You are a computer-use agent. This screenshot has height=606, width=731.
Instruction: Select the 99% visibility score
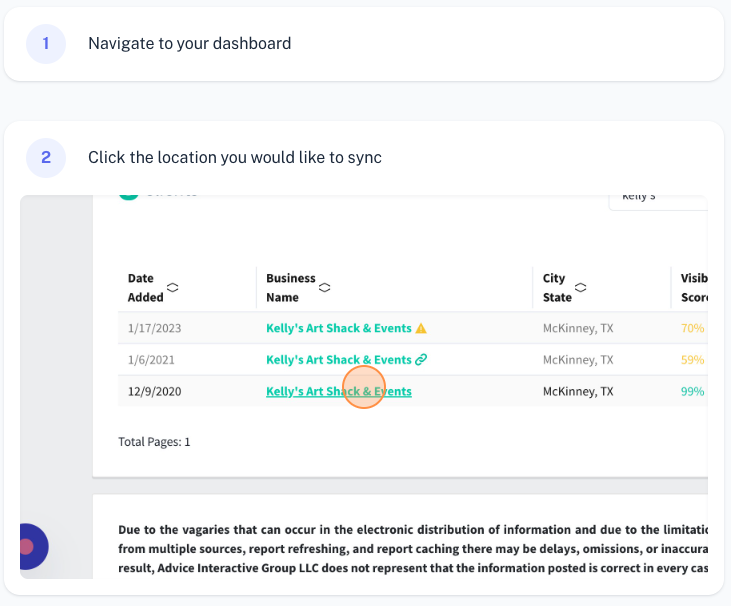692,392
